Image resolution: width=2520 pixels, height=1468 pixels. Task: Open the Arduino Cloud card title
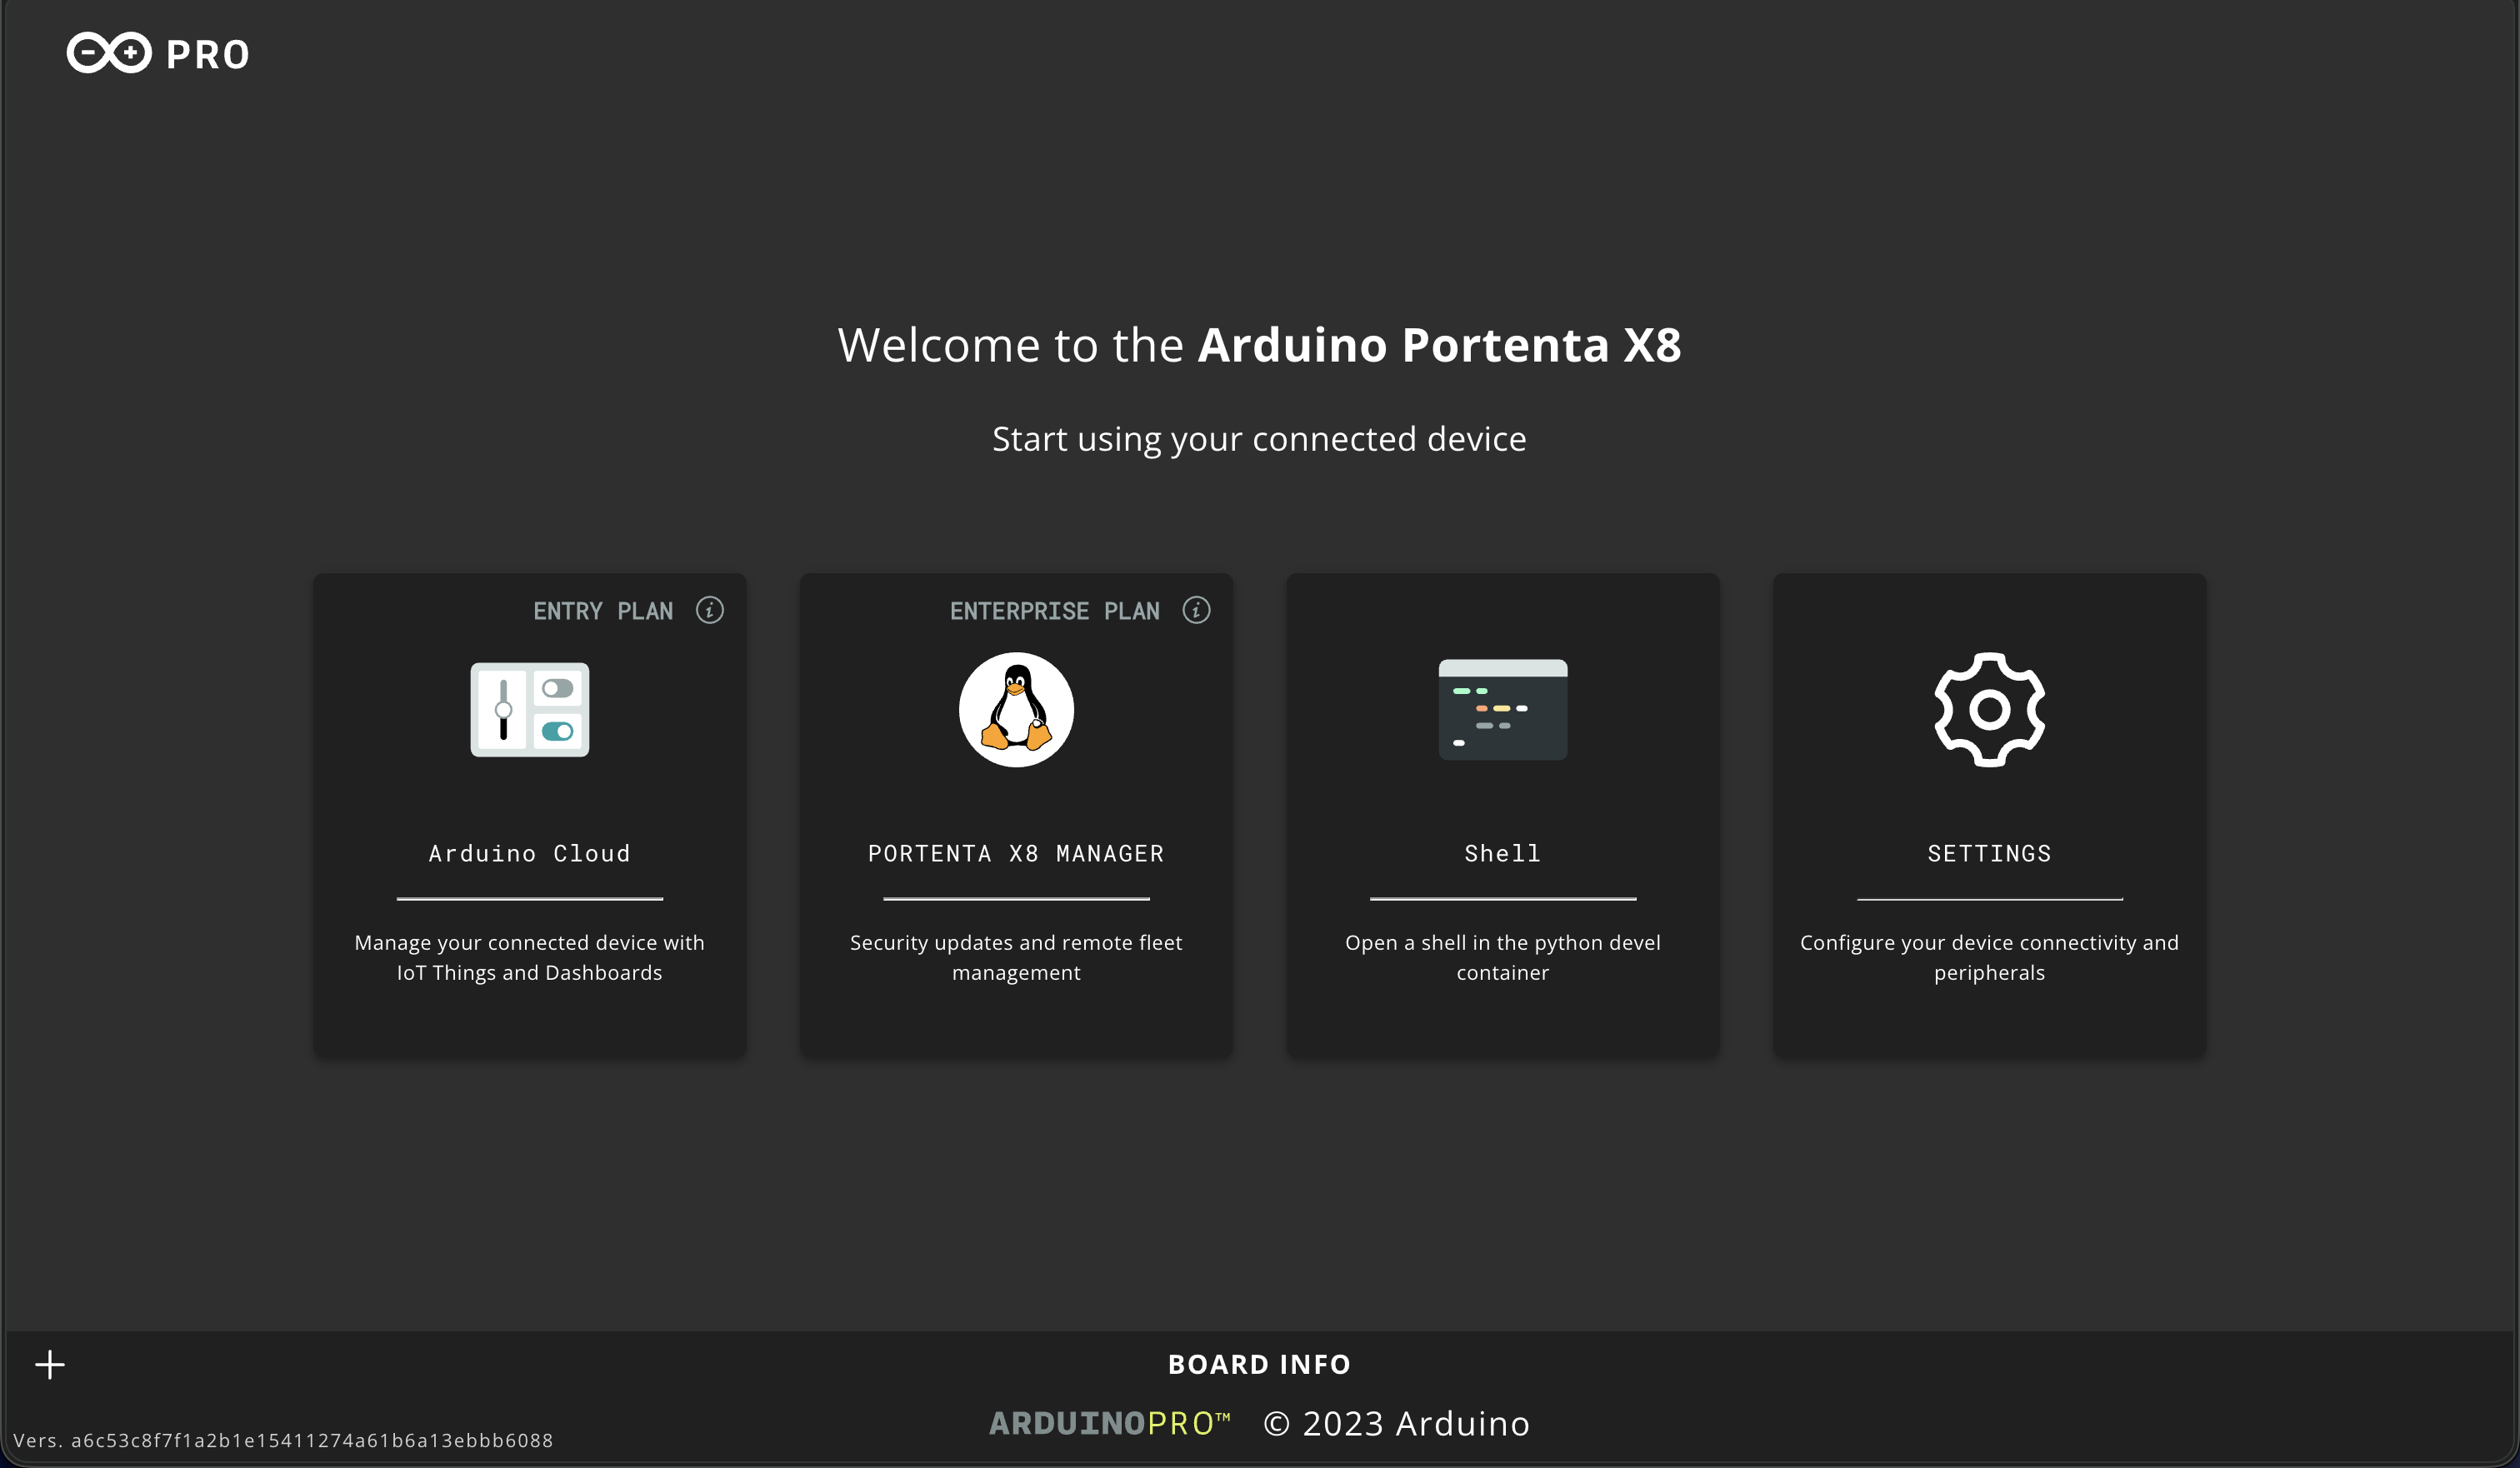(530, 853)
